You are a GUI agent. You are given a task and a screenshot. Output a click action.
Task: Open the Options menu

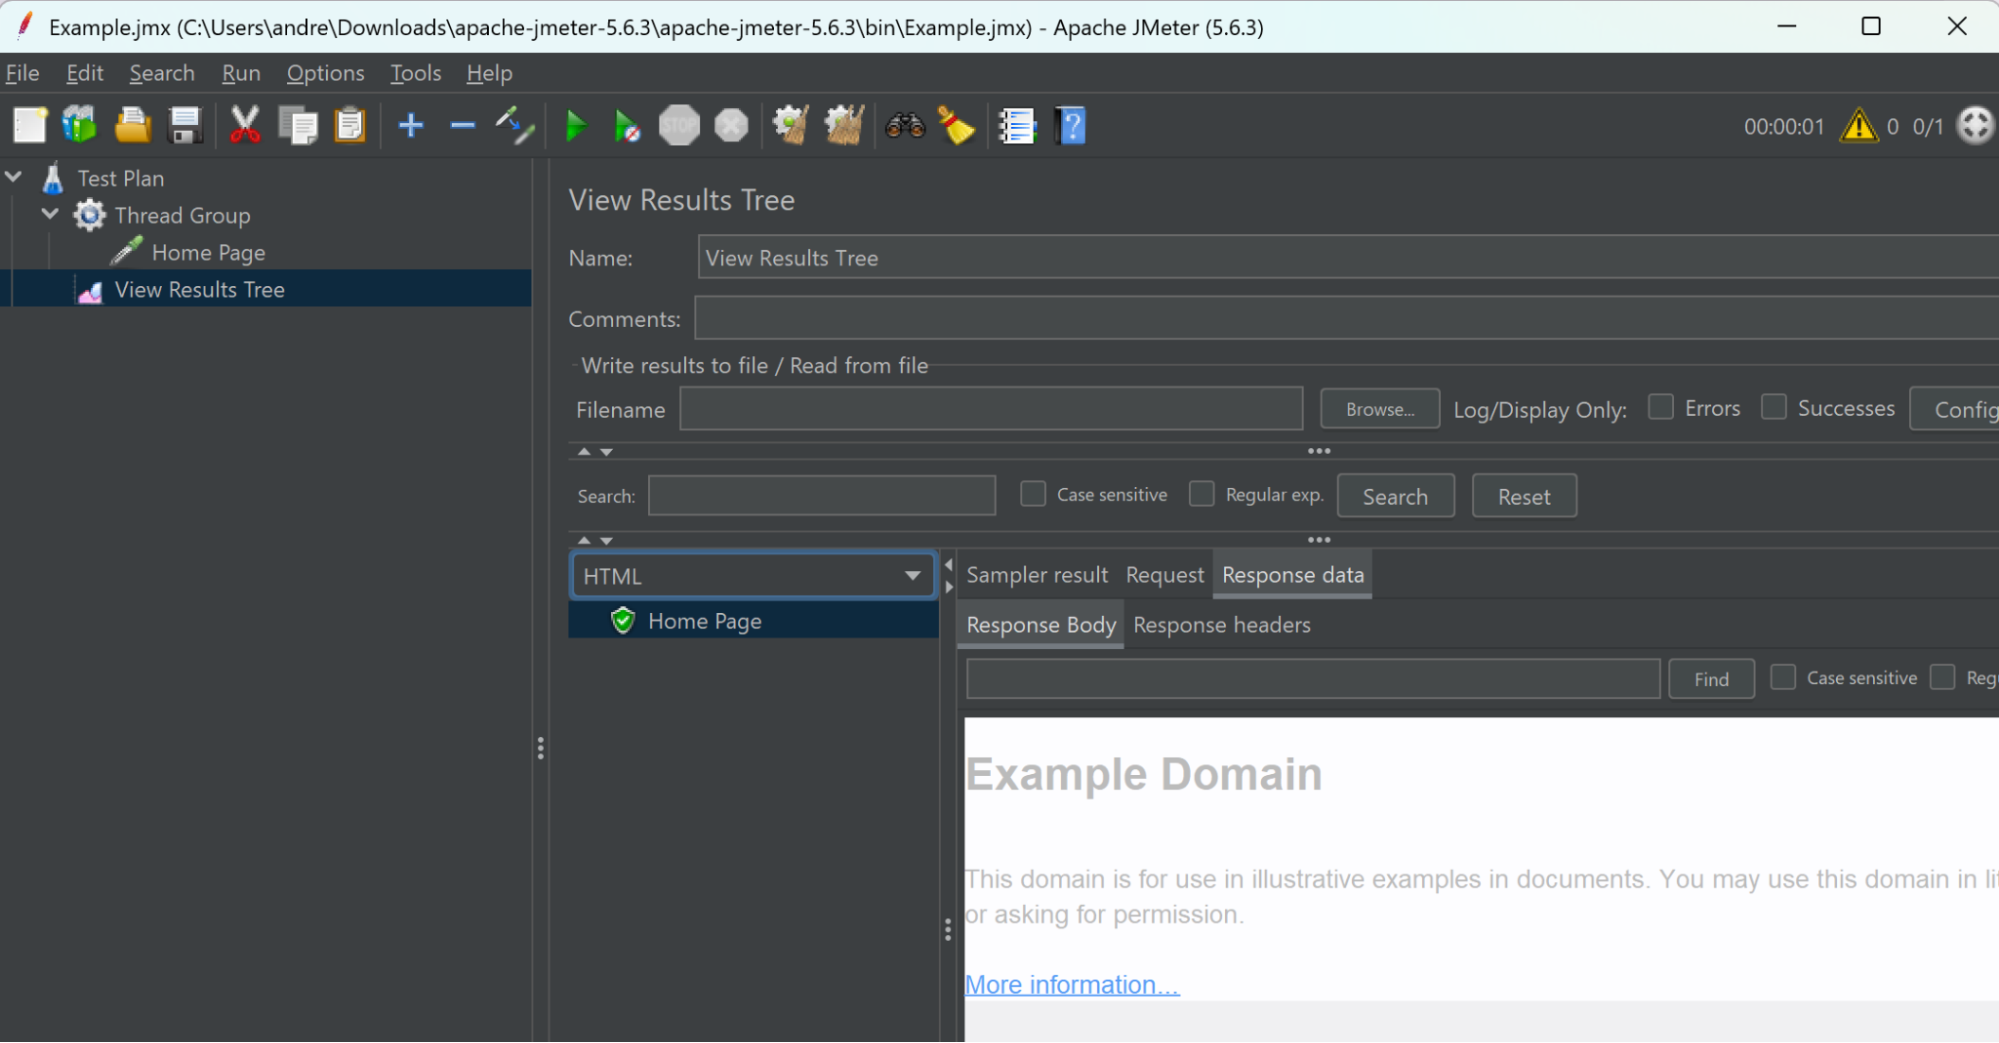coord(326,73)
